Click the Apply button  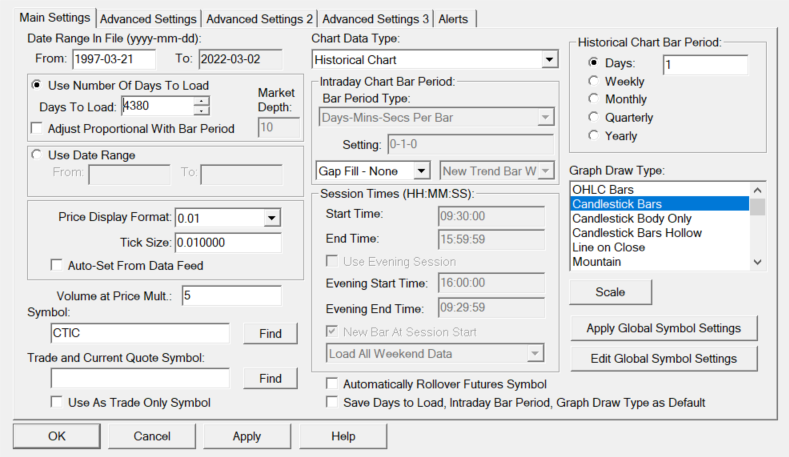[247, 436]
